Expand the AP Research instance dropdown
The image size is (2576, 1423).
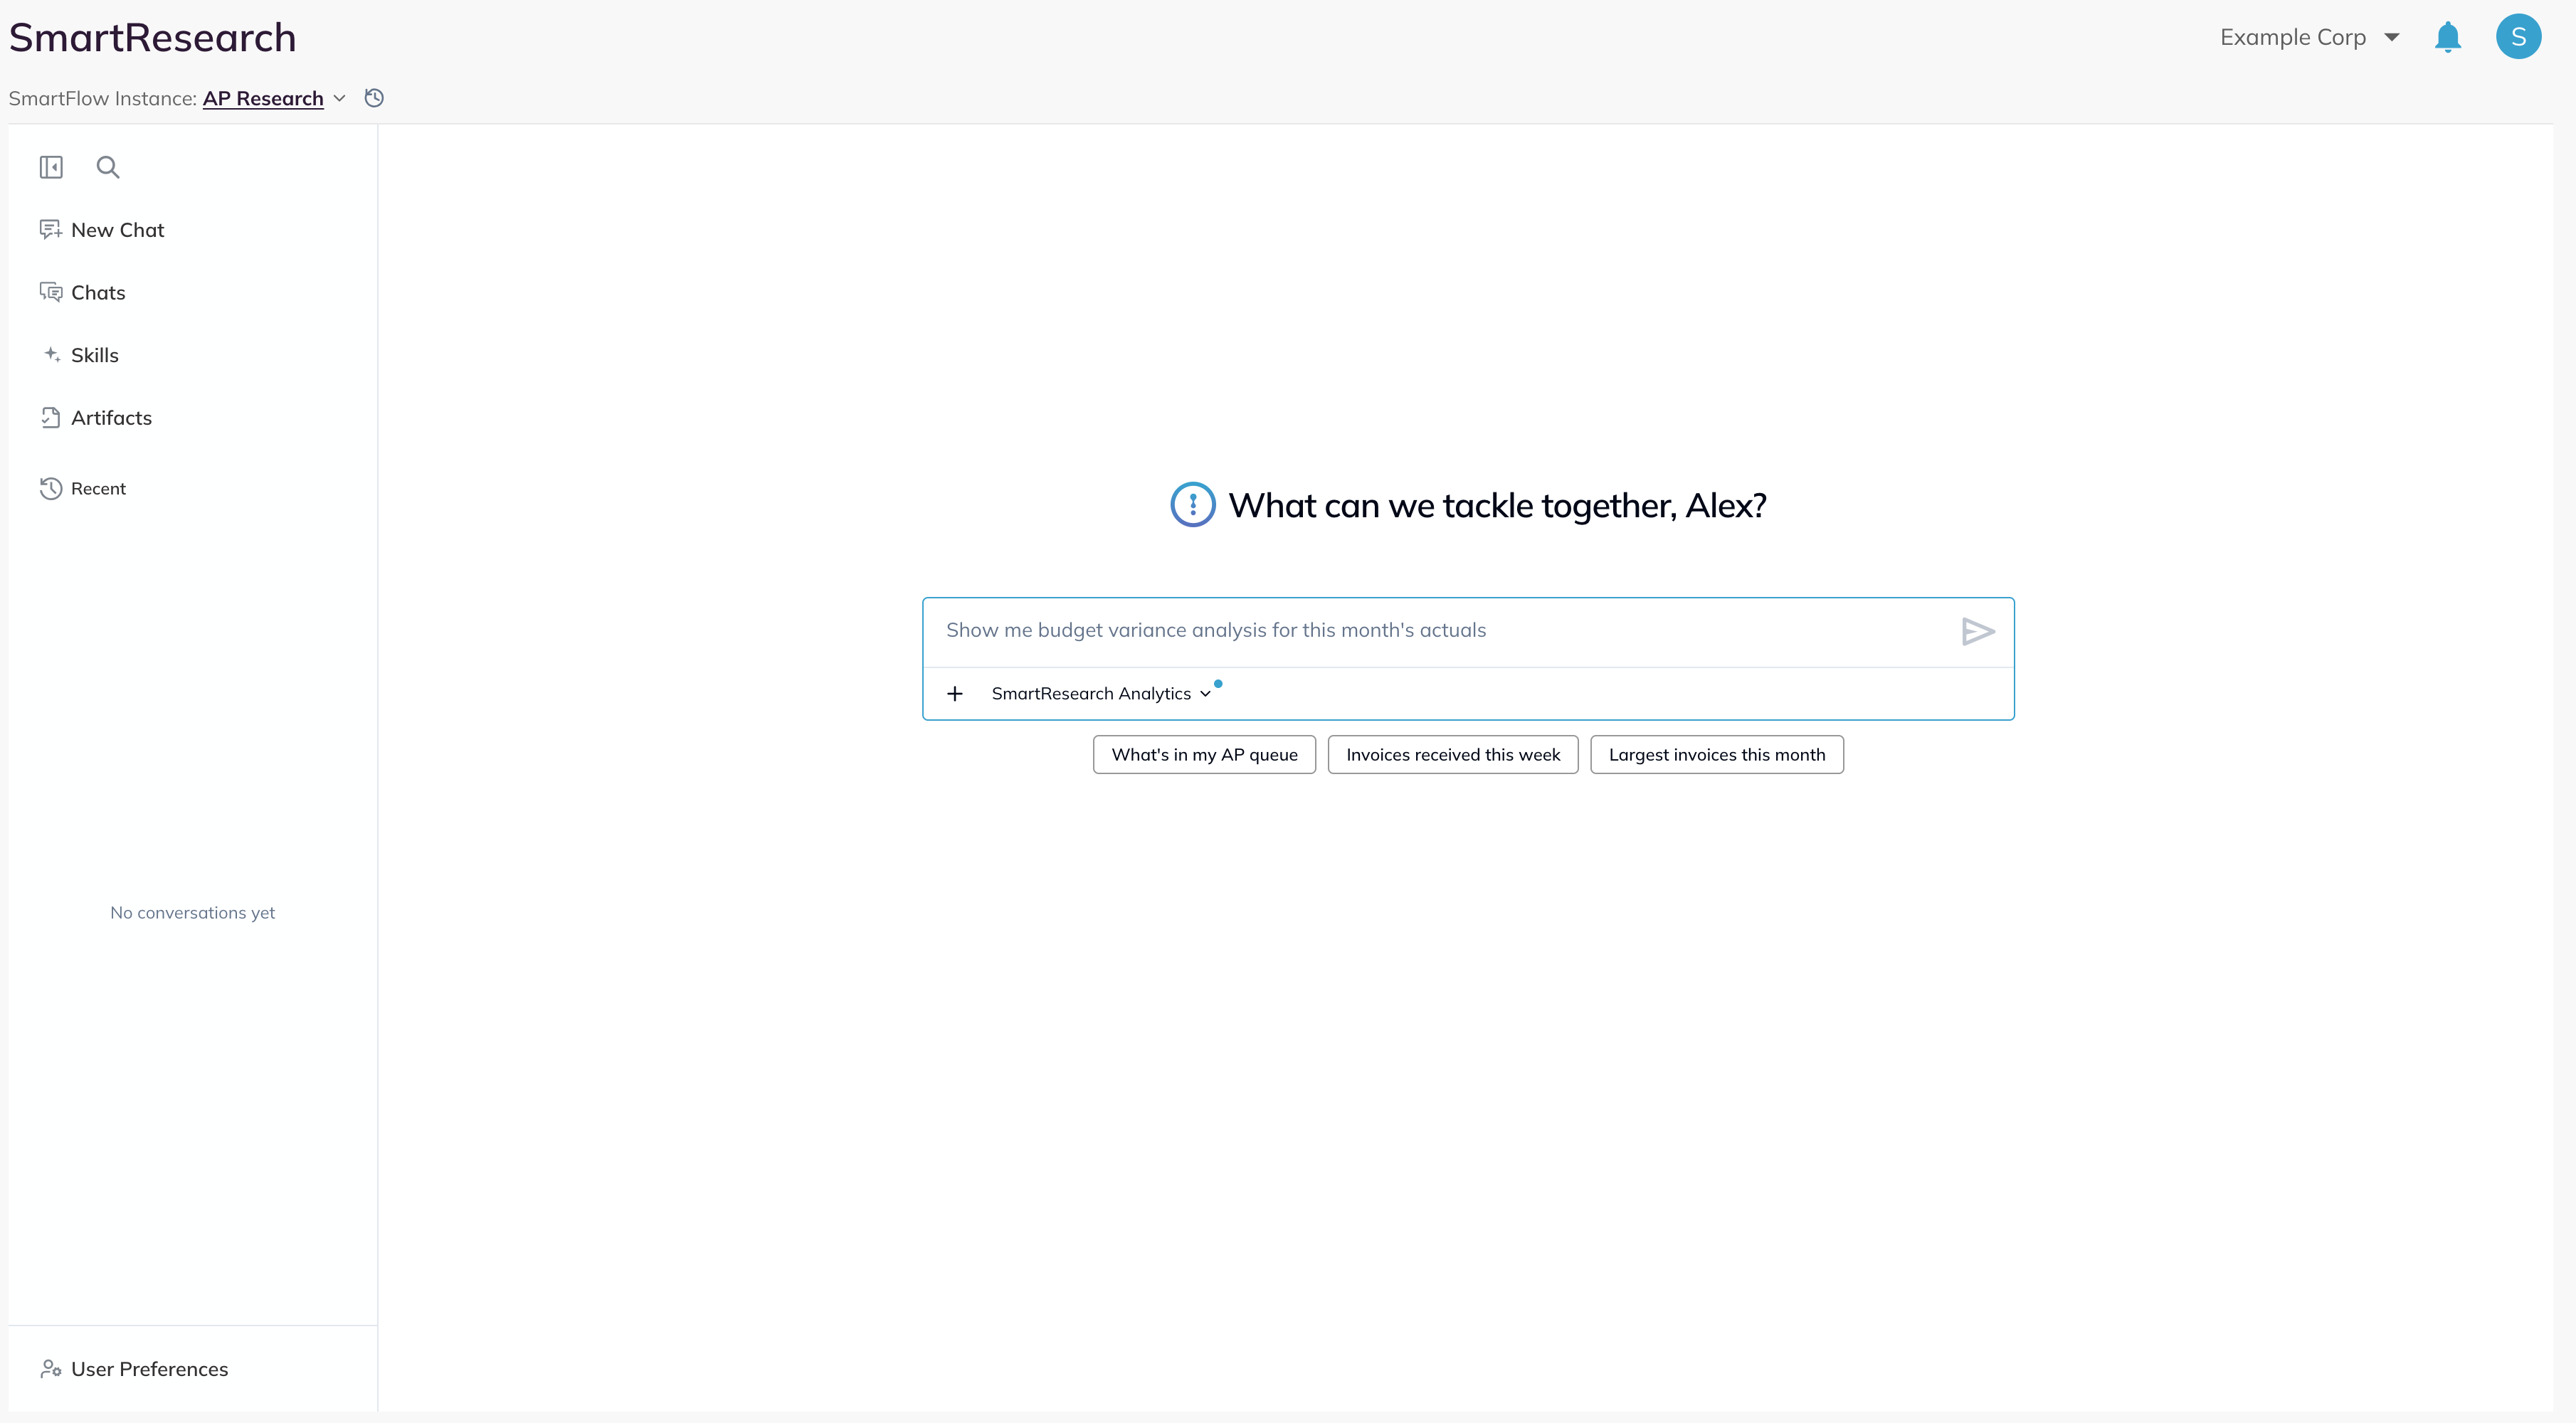pos(274,98)
